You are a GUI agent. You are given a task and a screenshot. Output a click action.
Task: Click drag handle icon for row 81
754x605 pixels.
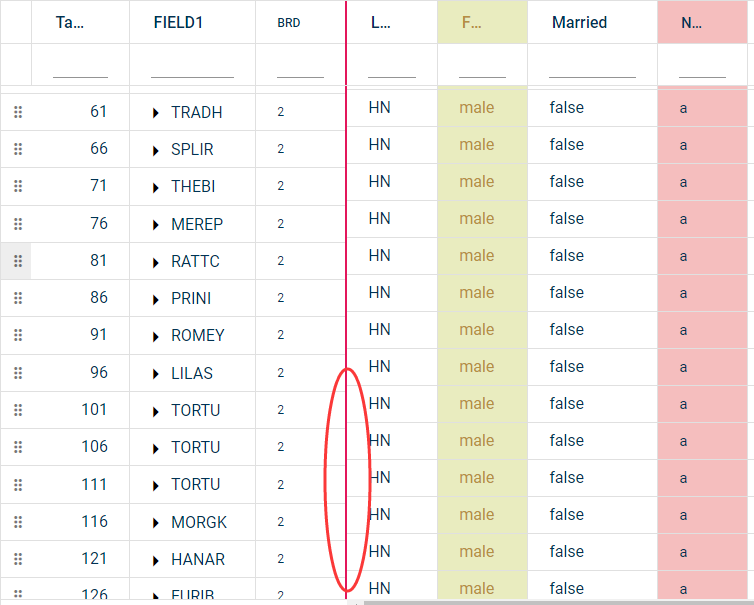point(17,261)
